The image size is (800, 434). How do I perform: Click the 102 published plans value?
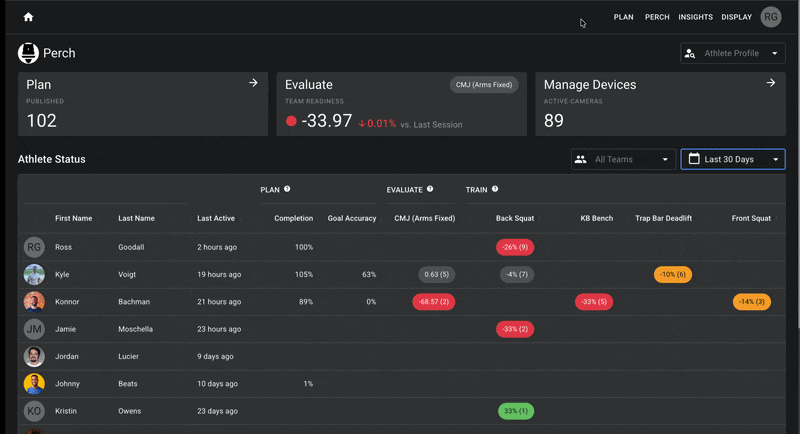click(41, 121)
